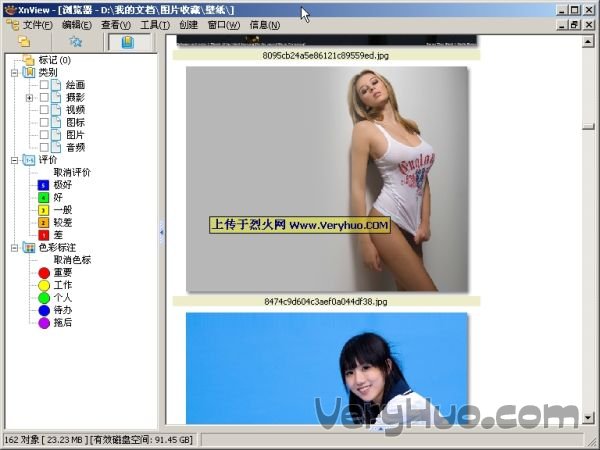Open the 工具(T) menu
This screenshot has width=600, height=450.
pos(154,24)
